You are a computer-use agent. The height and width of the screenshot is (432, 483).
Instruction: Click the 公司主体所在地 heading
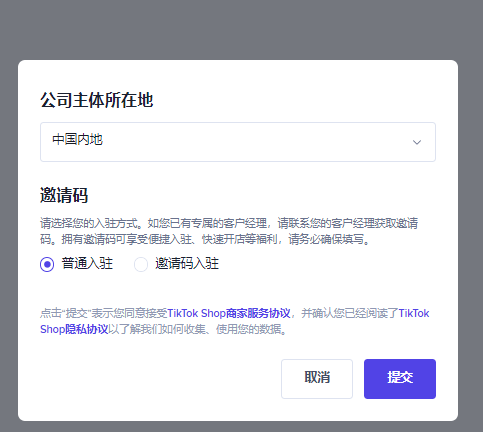pos(97,100)
